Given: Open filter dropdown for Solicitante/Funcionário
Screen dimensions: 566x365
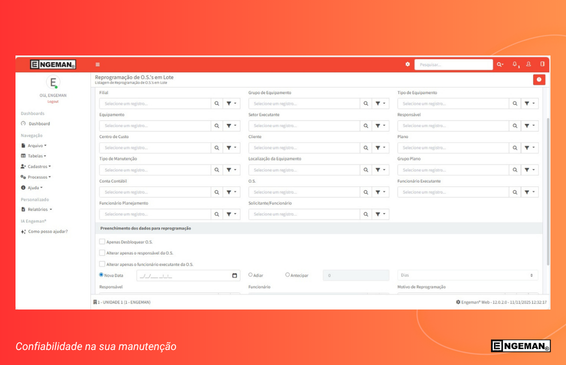Looking at the screenshot, I should click(380, 214).
